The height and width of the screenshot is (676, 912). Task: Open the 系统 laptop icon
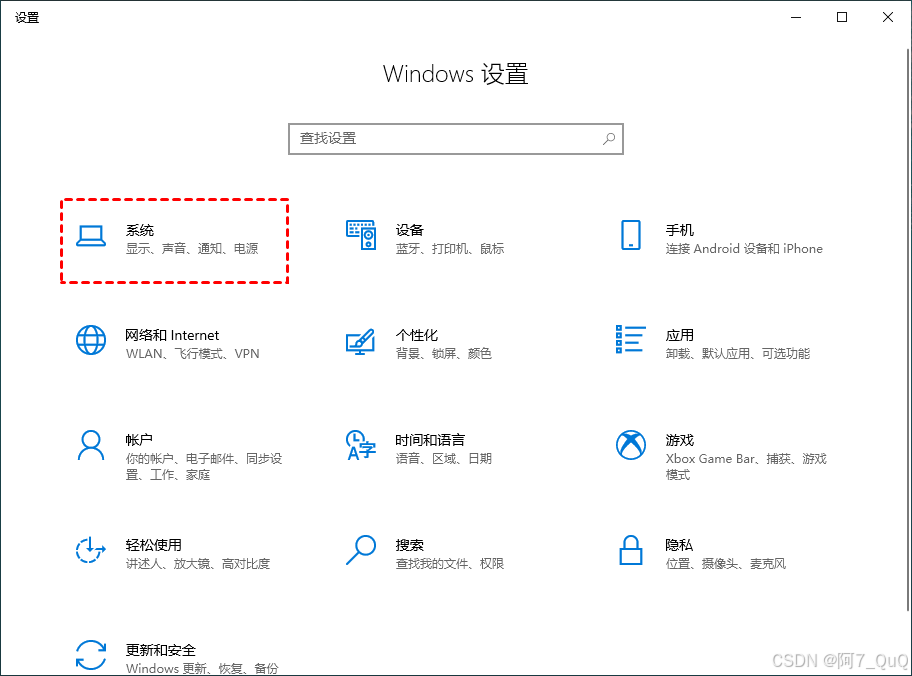coord(91,236)
